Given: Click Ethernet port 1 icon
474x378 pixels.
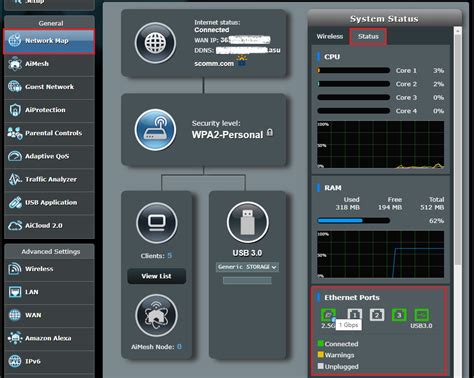Looking at the screenshot, I should pyautogui.click(x=355, y=315).
